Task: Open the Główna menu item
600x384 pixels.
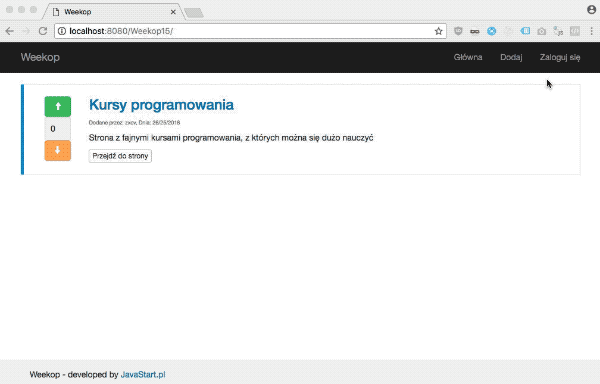Action: pyautogui.click(x=468, y=57)
